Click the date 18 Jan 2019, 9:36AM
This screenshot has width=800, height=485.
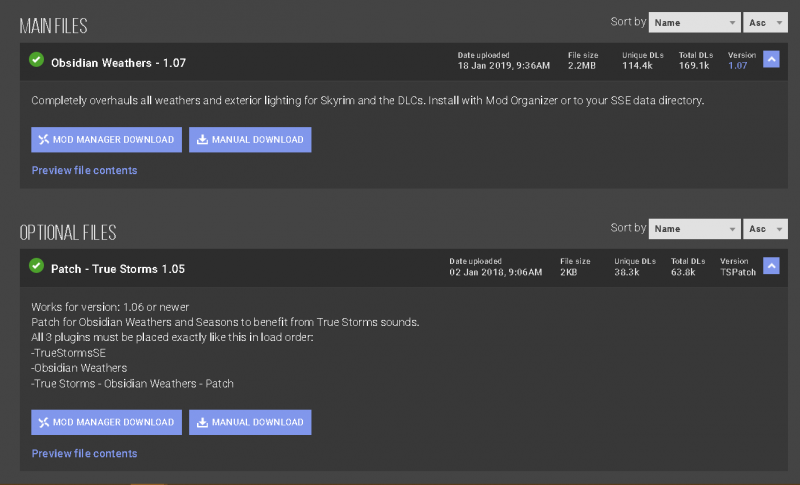(x=504, y=66)
